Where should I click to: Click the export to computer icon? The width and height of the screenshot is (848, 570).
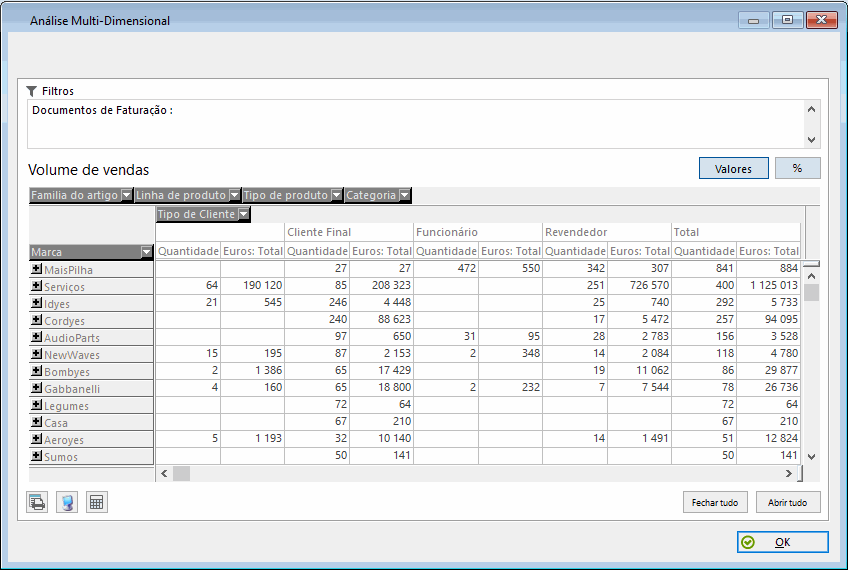(x=67, y=502)
